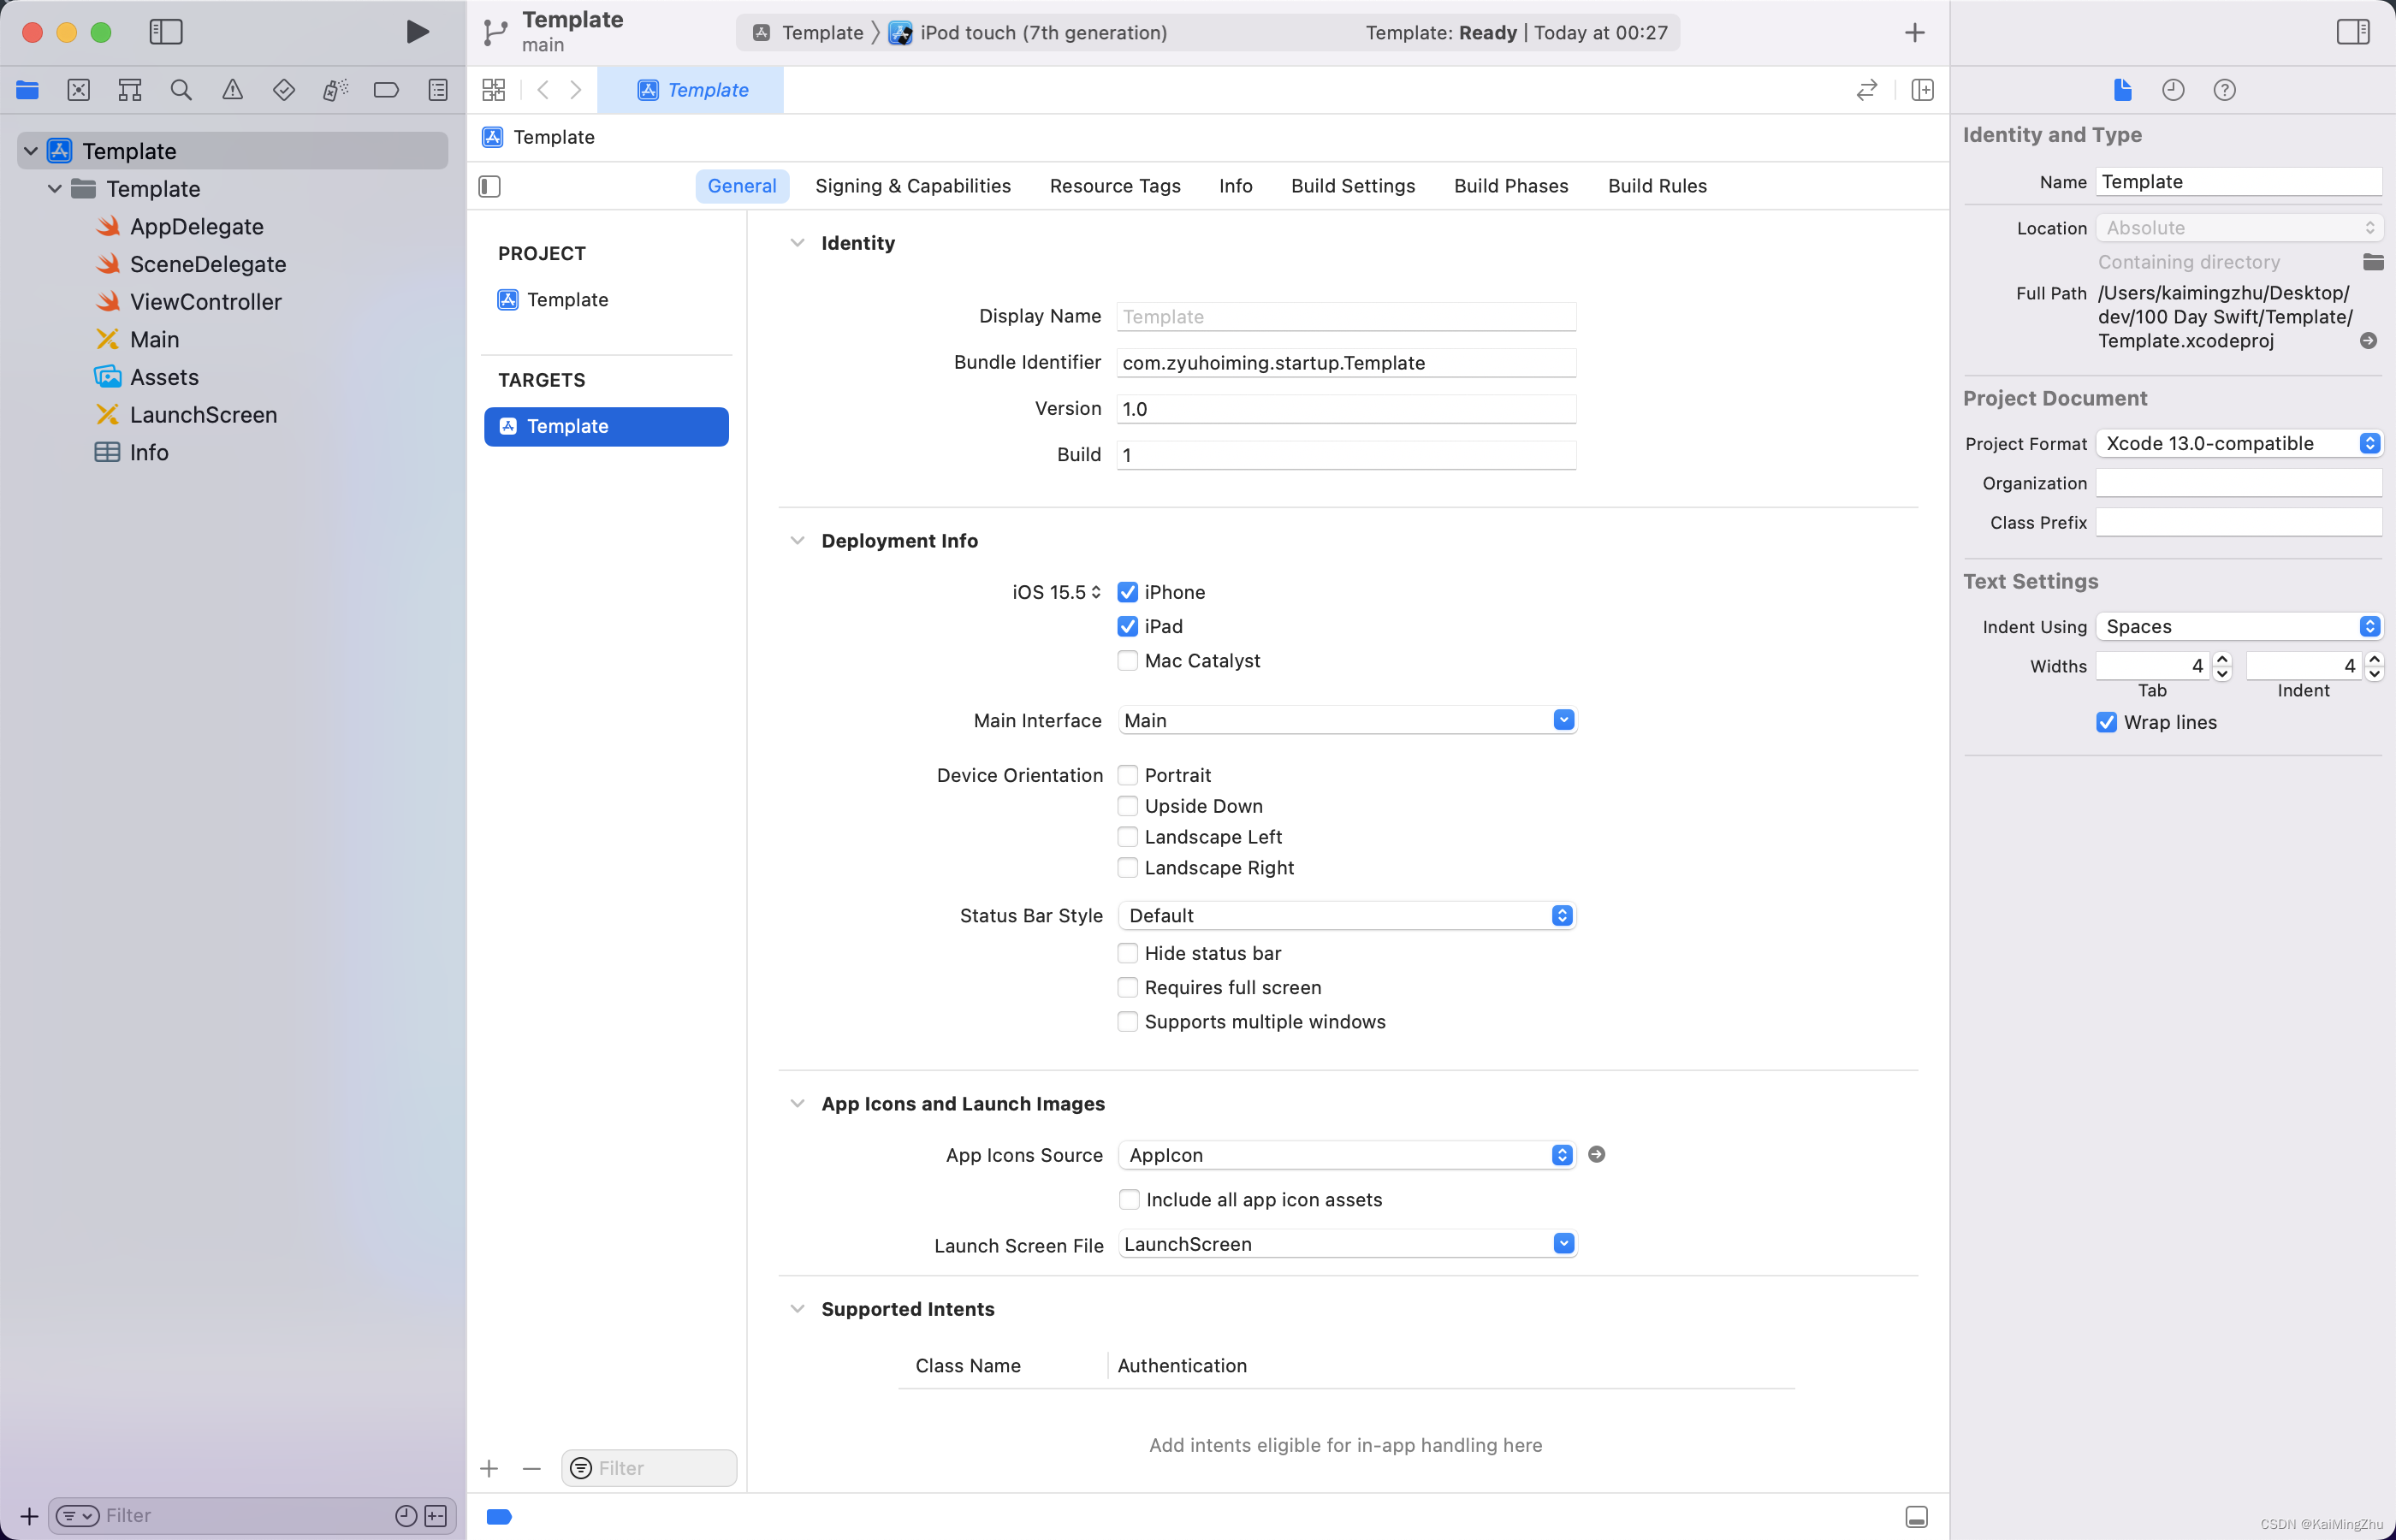This screenshot has height=1540, width=2396.
Task: Click the Bundle Identifier text field
Action: (x=1345, y=363)
